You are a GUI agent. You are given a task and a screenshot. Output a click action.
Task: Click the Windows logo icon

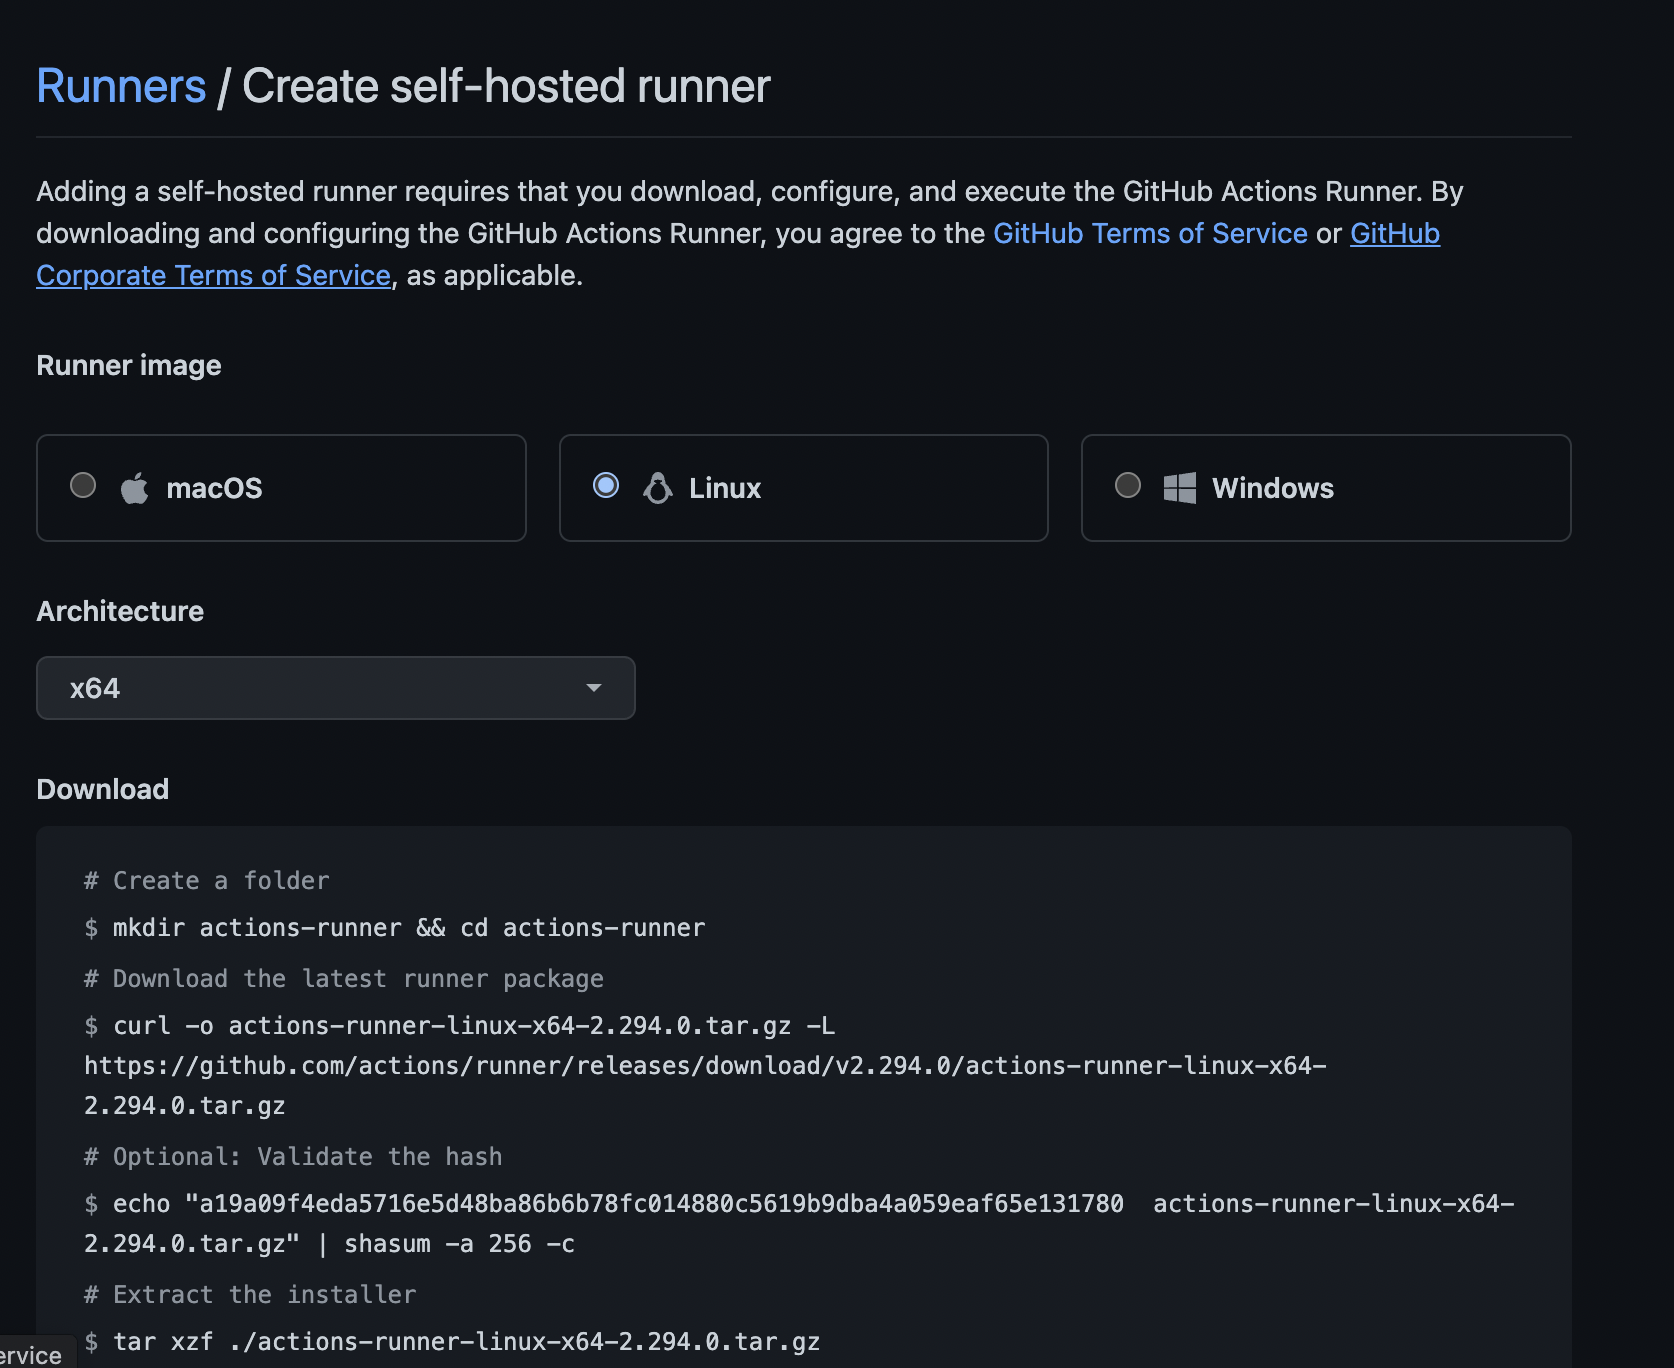pos(1180,488)
